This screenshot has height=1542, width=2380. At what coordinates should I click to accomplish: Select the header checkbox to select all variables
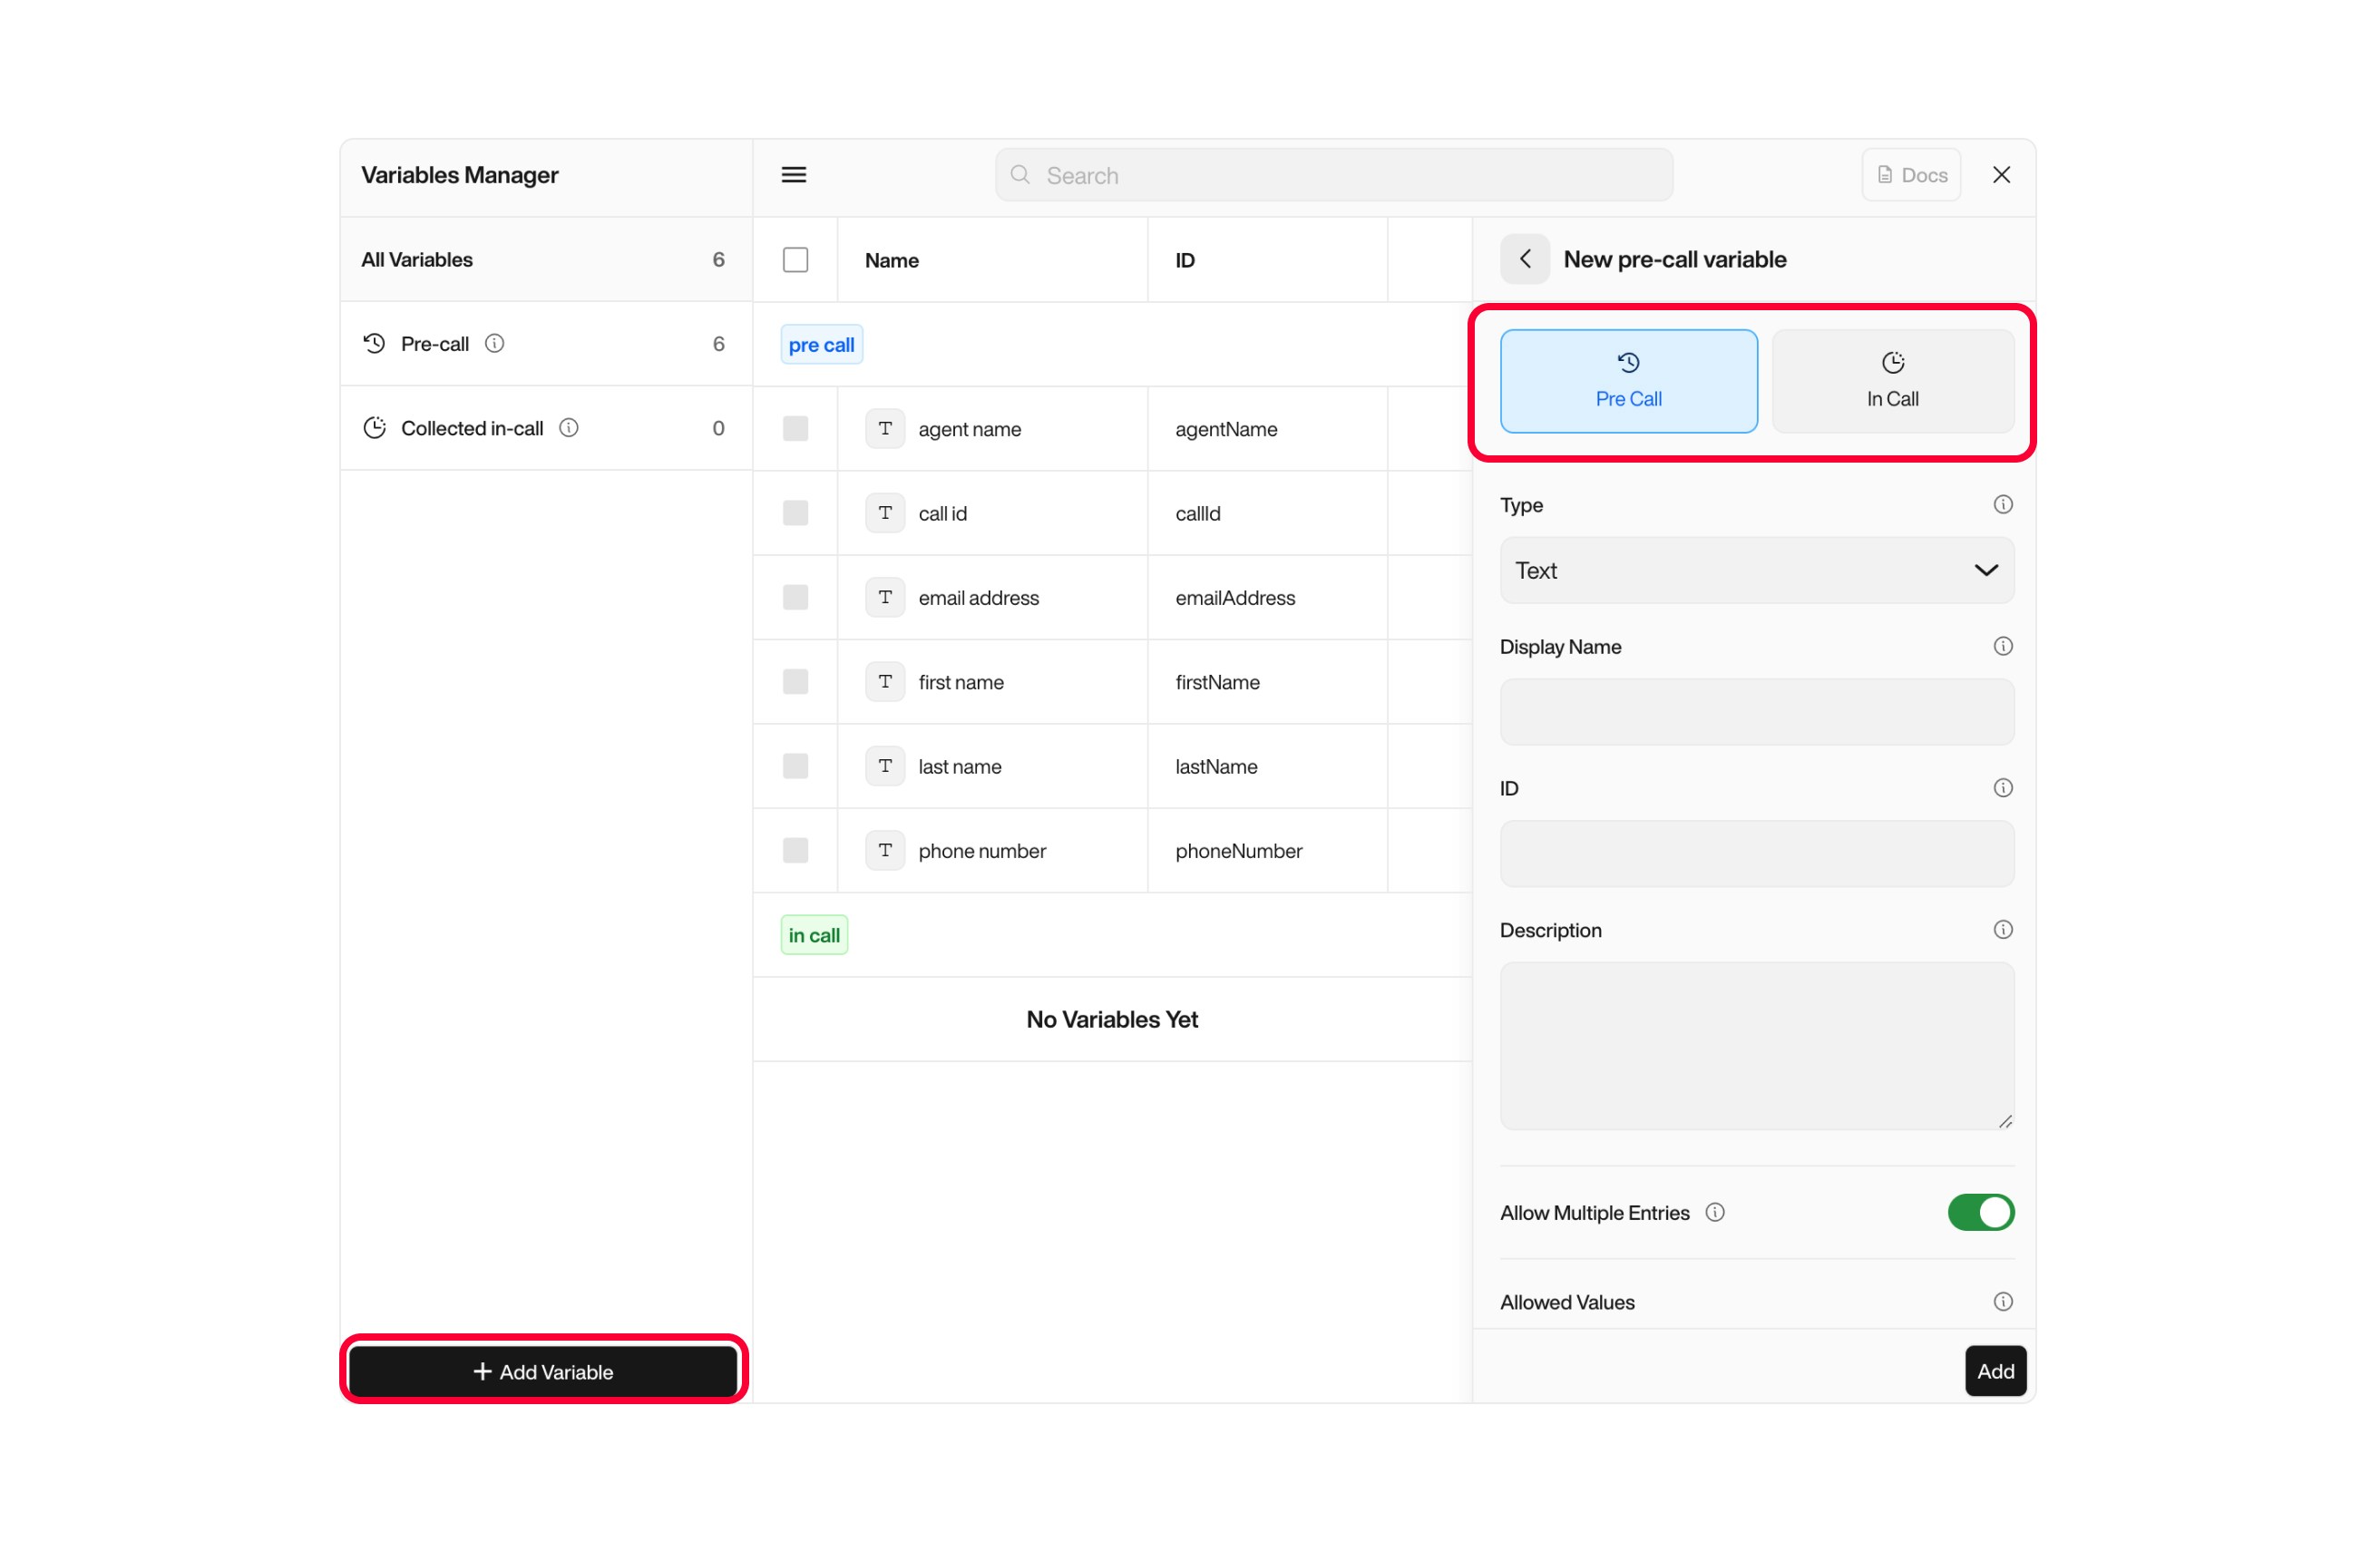click(x=795, y=259)
